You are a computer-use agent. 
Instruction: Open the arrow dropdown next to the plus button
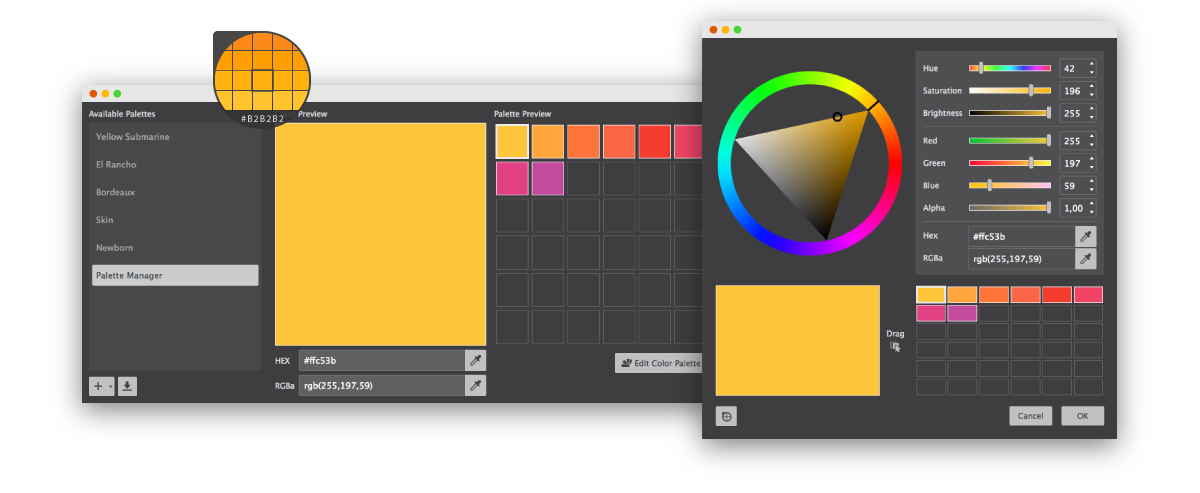tap(110, 386)
